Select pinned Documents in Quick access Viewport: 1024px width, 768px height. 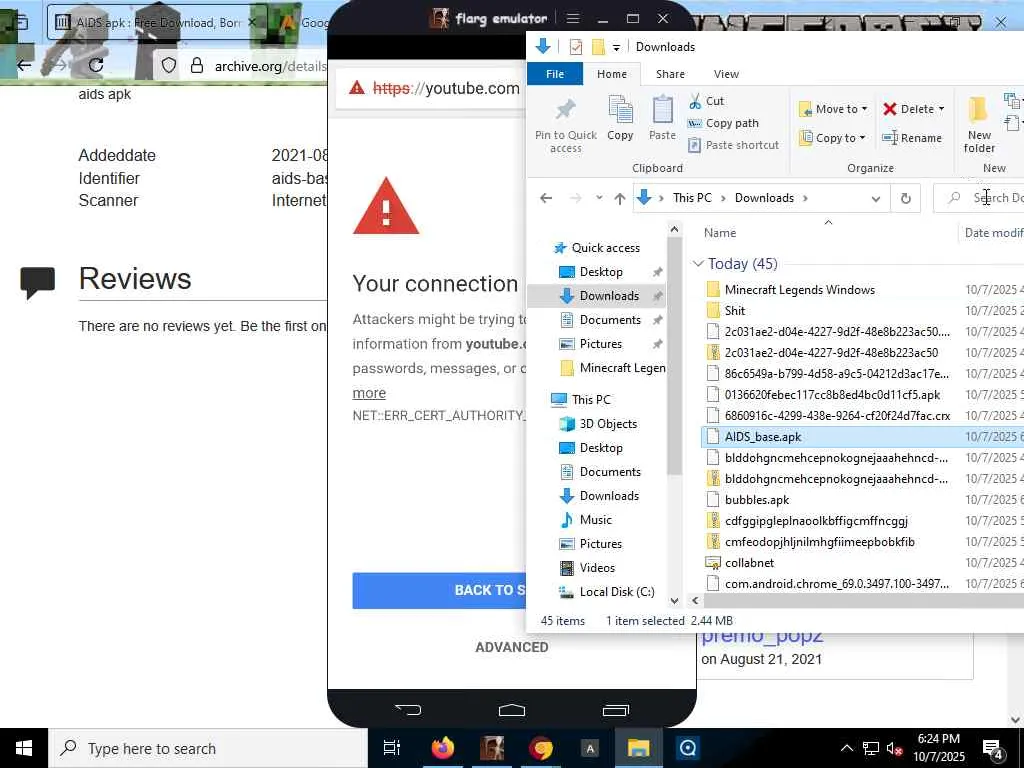[x=610, y=320]
